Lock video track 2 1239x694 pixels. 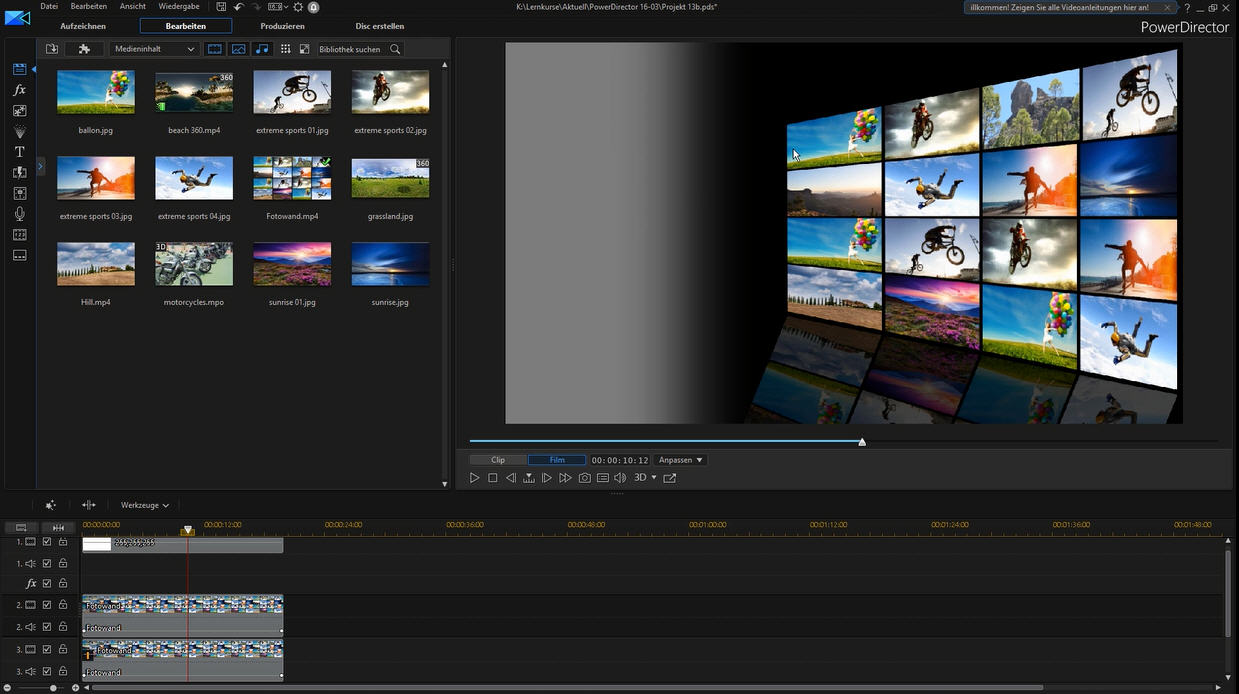[x=62, y=605]
